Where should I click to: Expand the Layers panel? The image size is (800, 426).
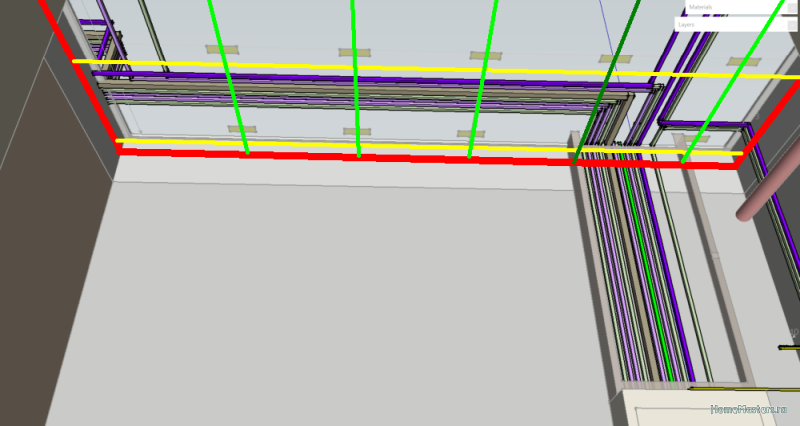[791, 25]
